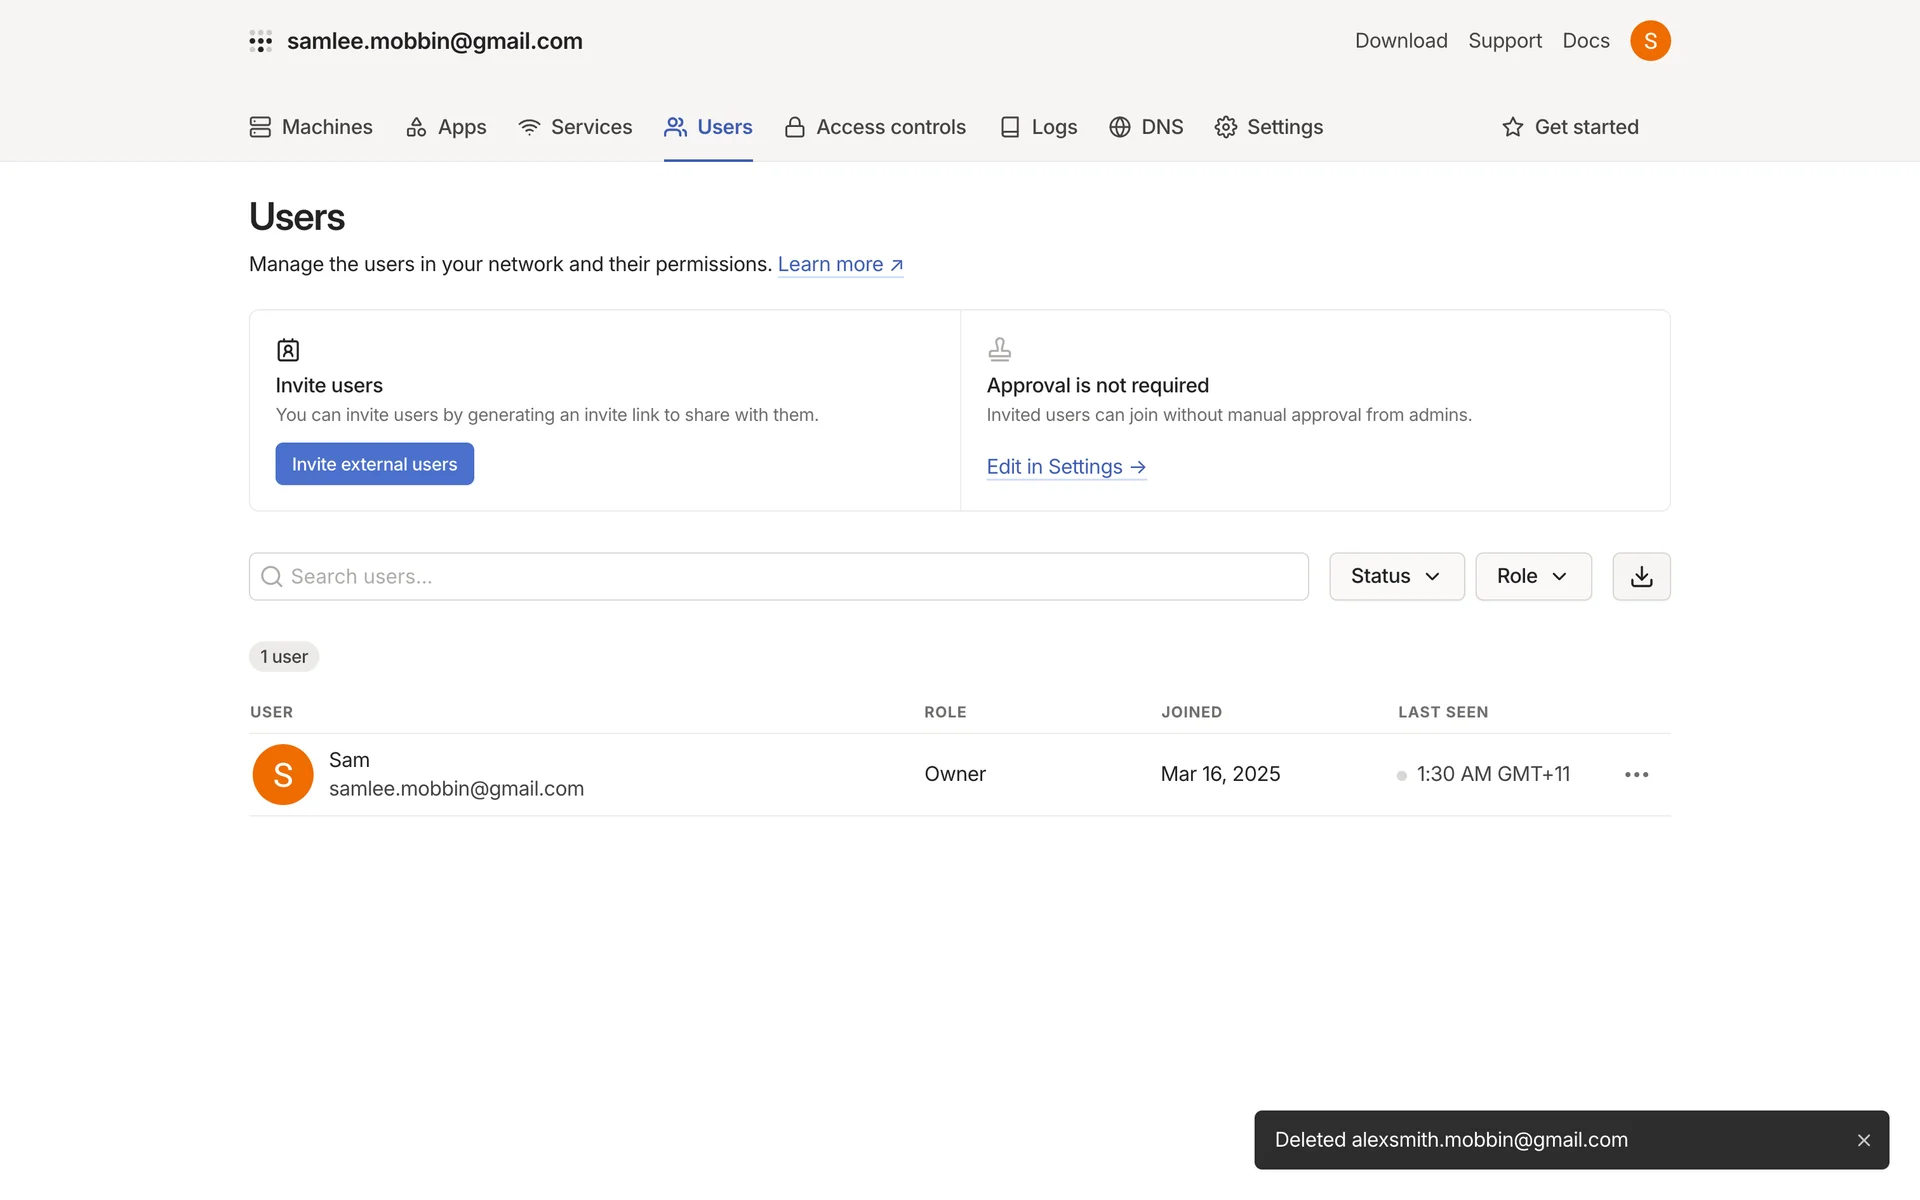
Task: Expand the Status filter dropdown
Action: coord(1396,576)
